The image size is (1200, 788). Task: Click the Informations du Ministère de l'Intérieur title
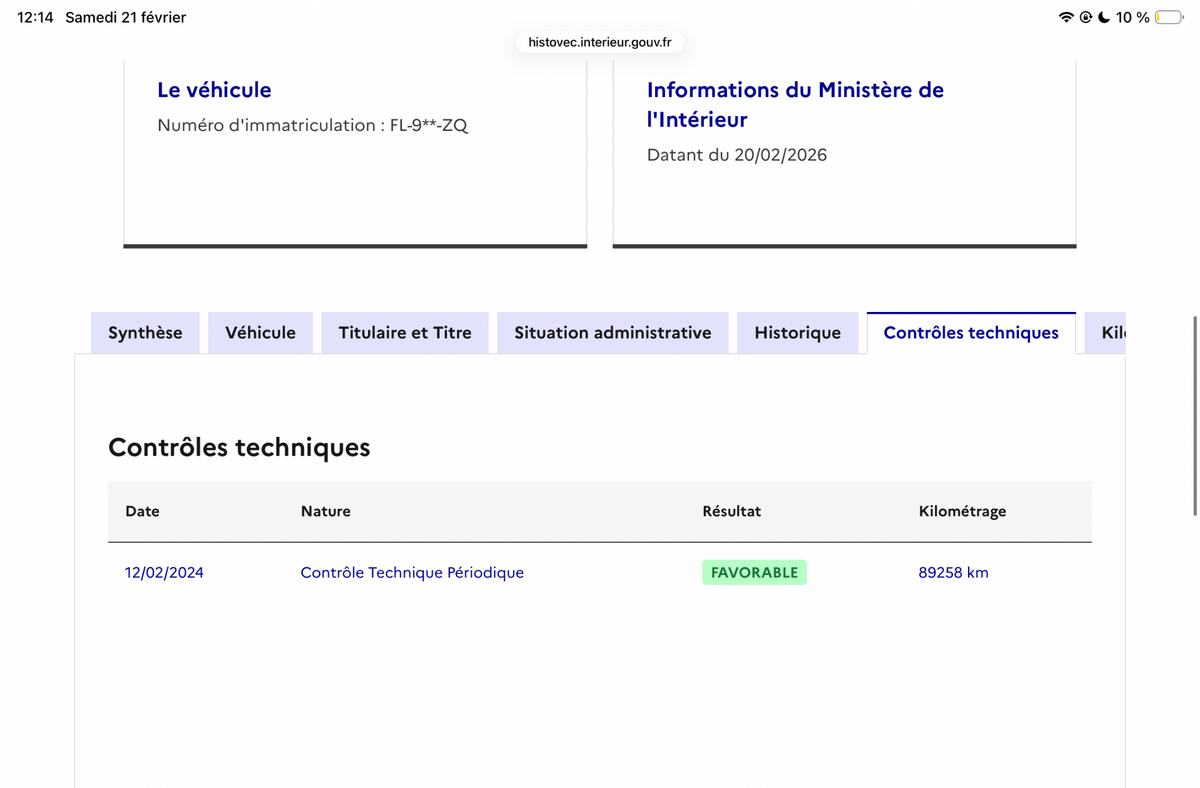tap(795, 104)
